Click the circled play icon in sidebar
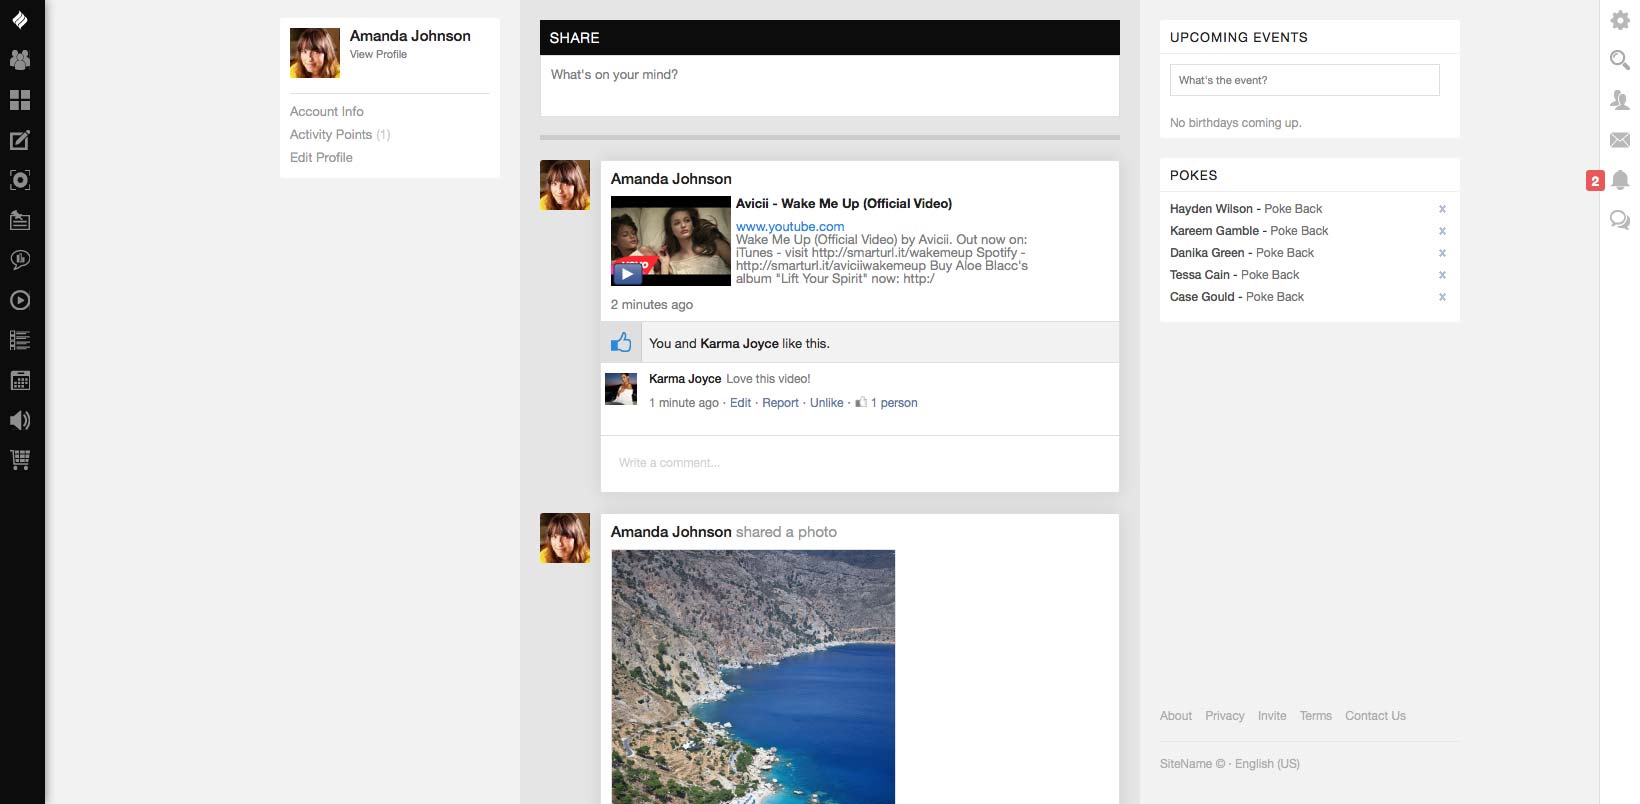This screenshot has width=1640, height=804. (x=20, y=300)
